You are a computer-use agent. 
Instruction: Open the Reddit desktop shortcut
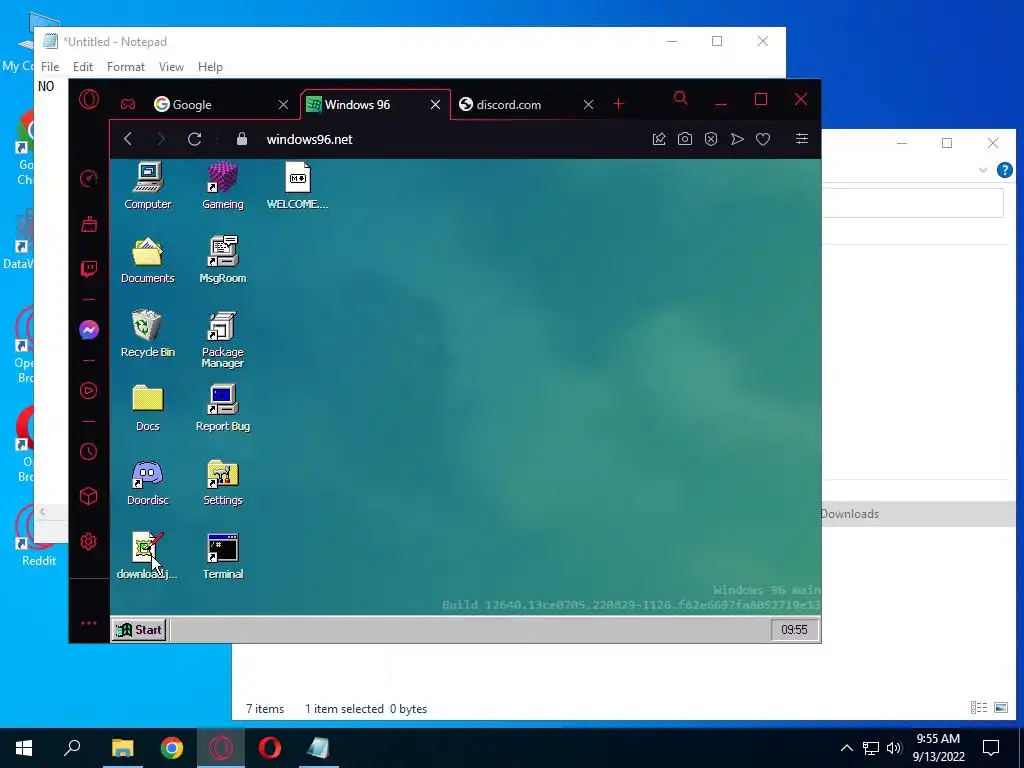[x=38, y=536]
